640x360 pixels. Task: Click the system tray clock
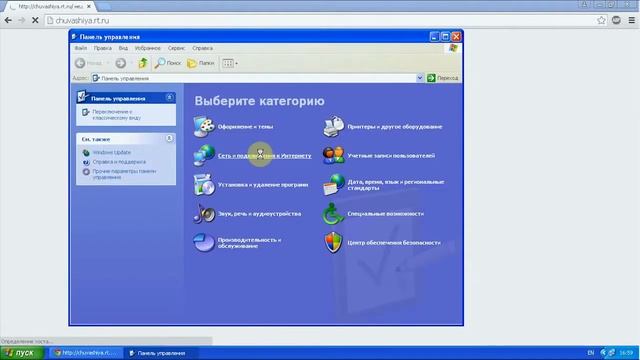coord(626,353)
